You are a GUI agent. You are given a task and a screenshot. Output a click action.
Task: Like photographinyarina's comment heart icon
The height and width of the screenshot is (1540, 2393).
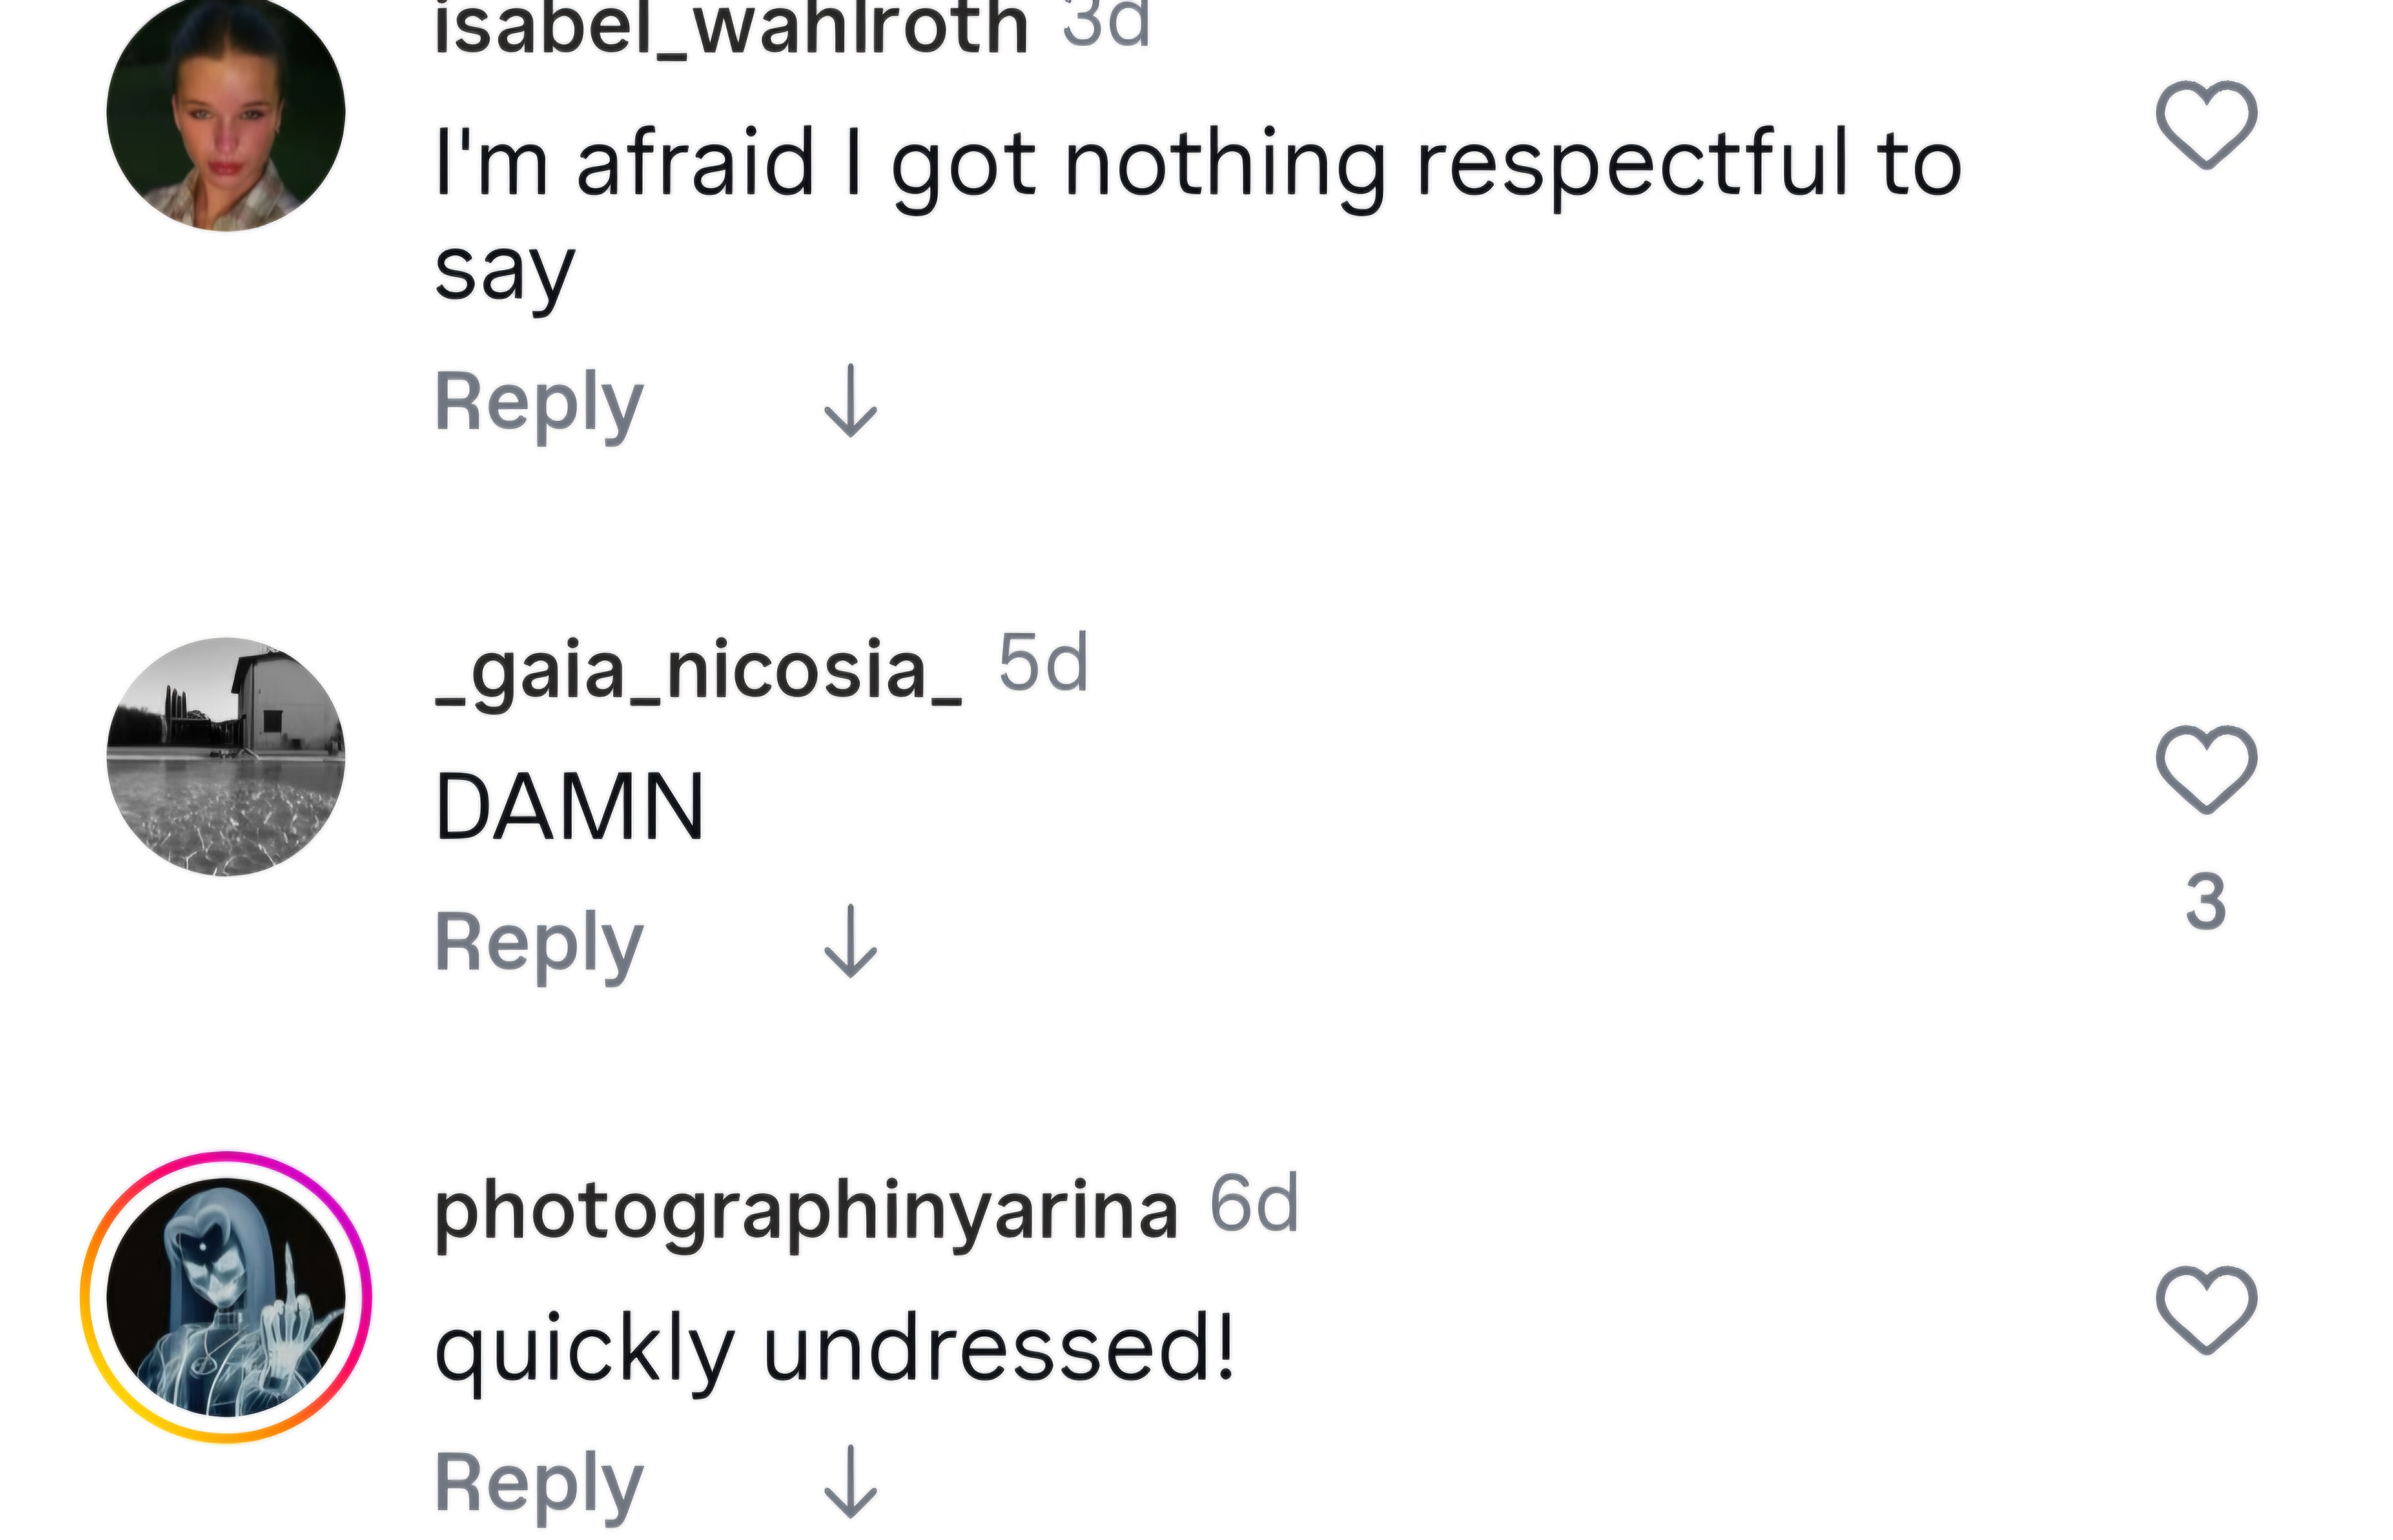coord(2206,1310)
